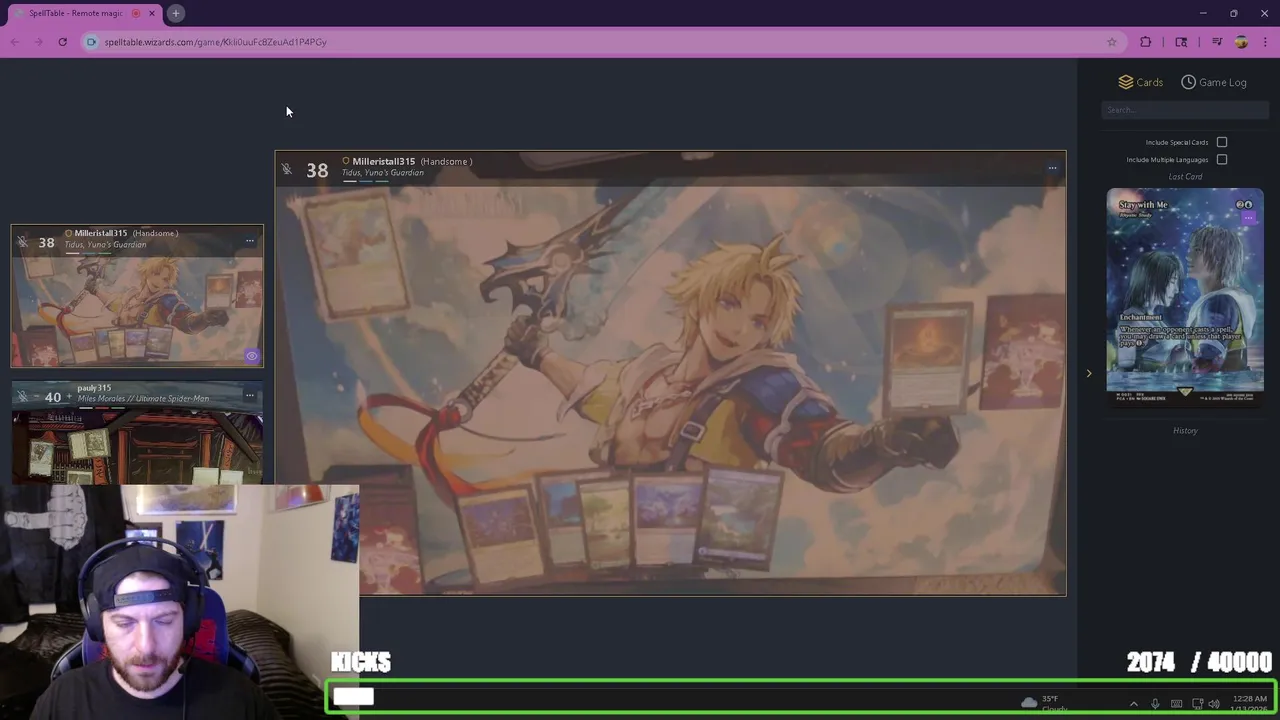This screenshot has height=720, width=1280.
Task: Click the toolbar icon left of media control
Action: (1181, 42)
